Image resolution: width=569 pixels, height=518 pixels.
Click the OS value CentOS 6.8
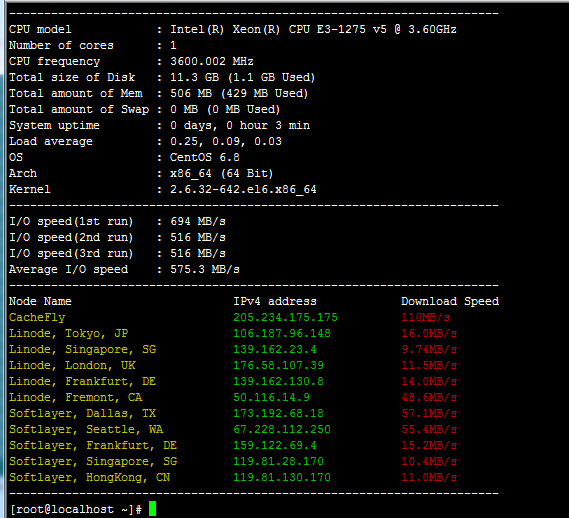coord(205,157)
